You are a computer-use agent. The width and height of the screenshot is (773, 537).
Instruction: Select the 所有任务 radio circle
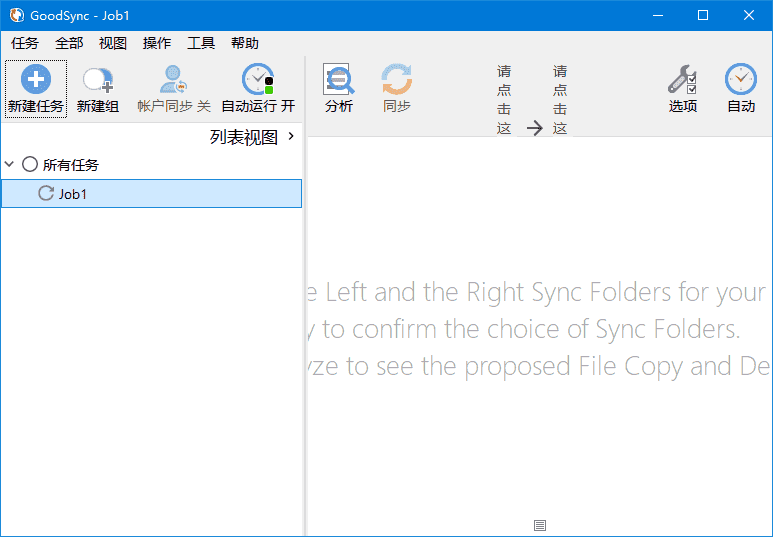coord(30,164)
